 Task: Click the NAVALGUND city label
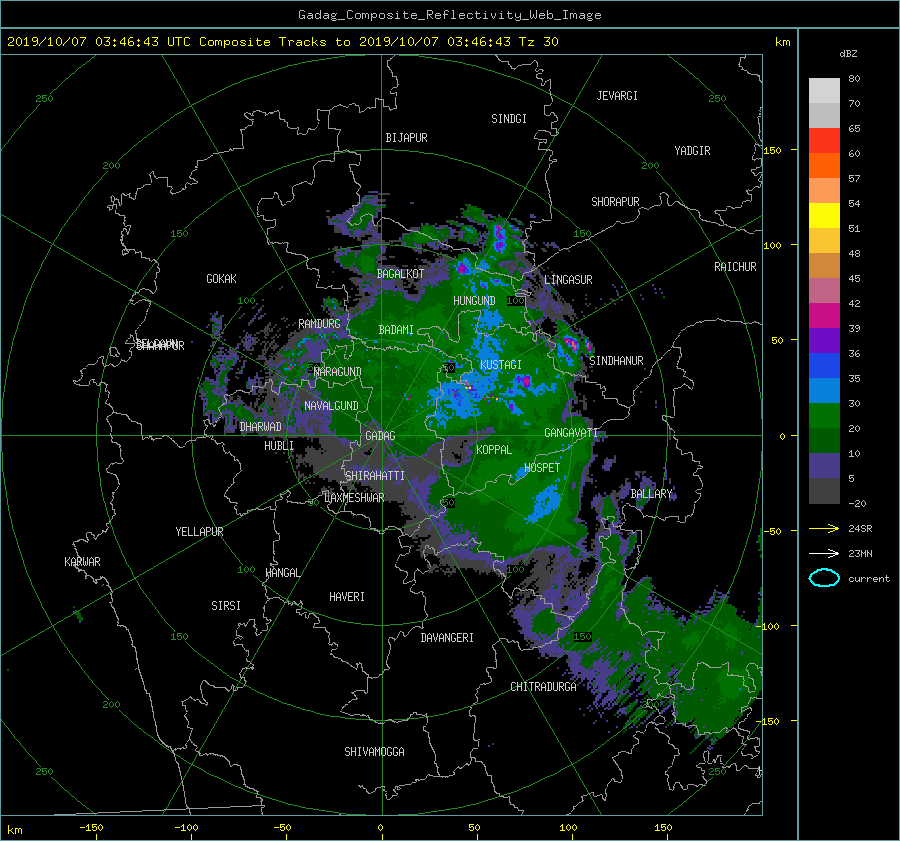pos(331,406)
